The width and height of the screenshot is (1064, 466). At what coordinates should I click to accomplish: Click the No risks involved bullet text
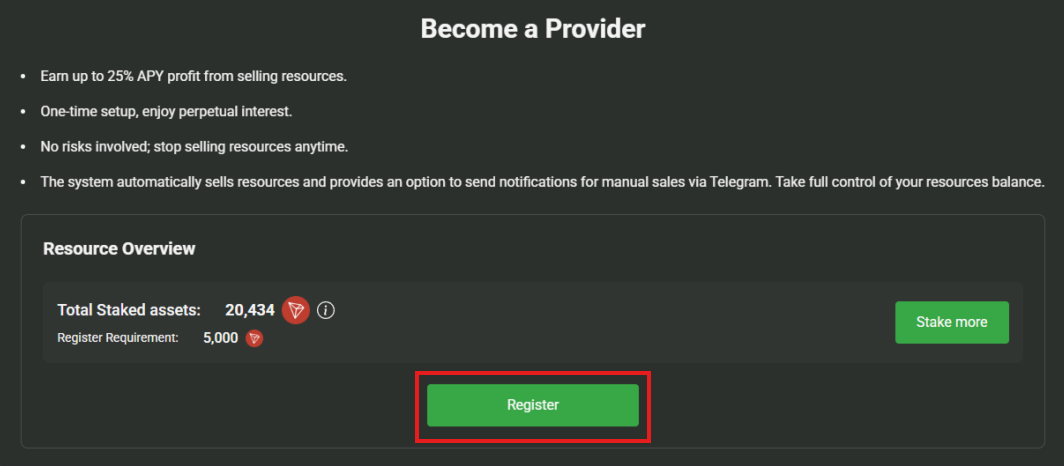194,147
